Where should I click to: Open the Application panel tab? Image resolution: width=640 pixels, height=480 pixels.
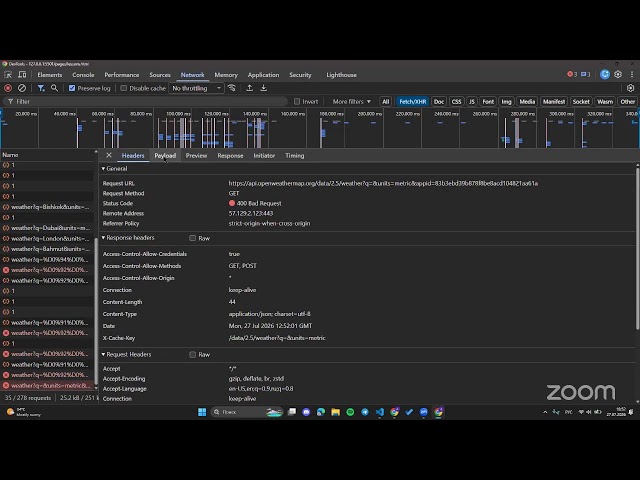pyautogui.click(x=263, y=75)
